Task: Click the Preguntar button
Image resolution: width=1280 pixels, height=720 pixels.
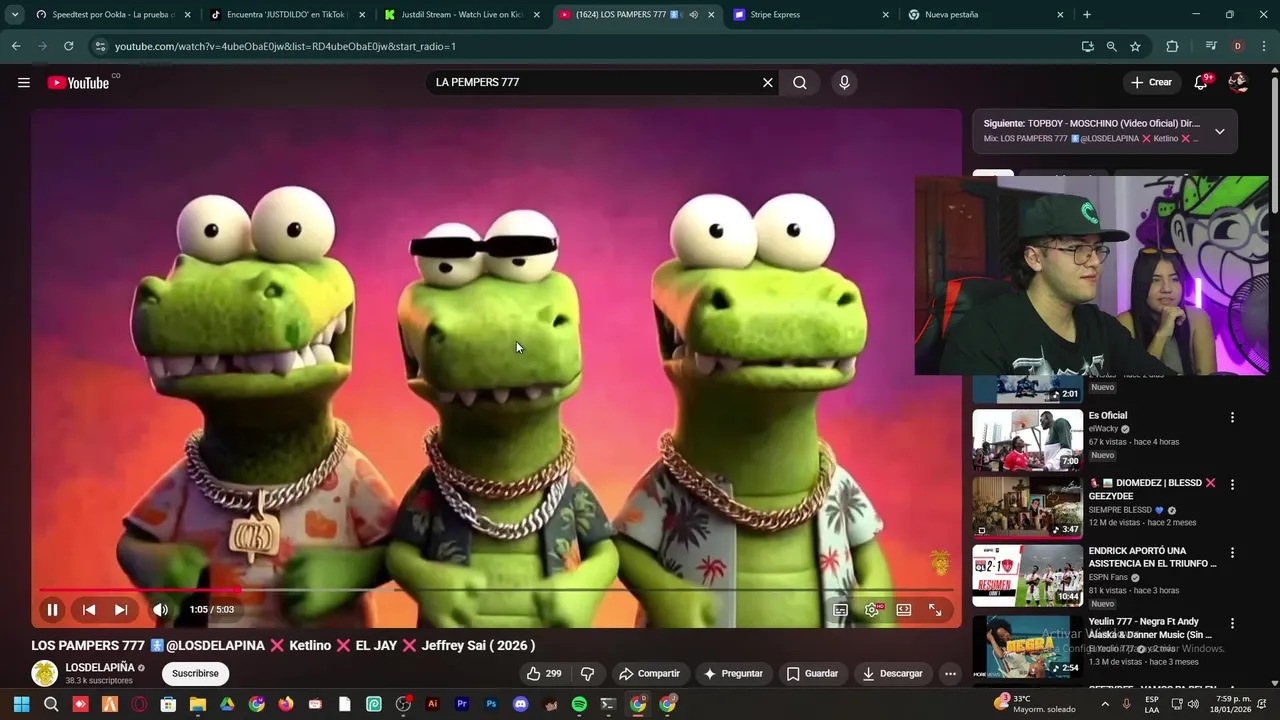Action: [x=733, y=674]
